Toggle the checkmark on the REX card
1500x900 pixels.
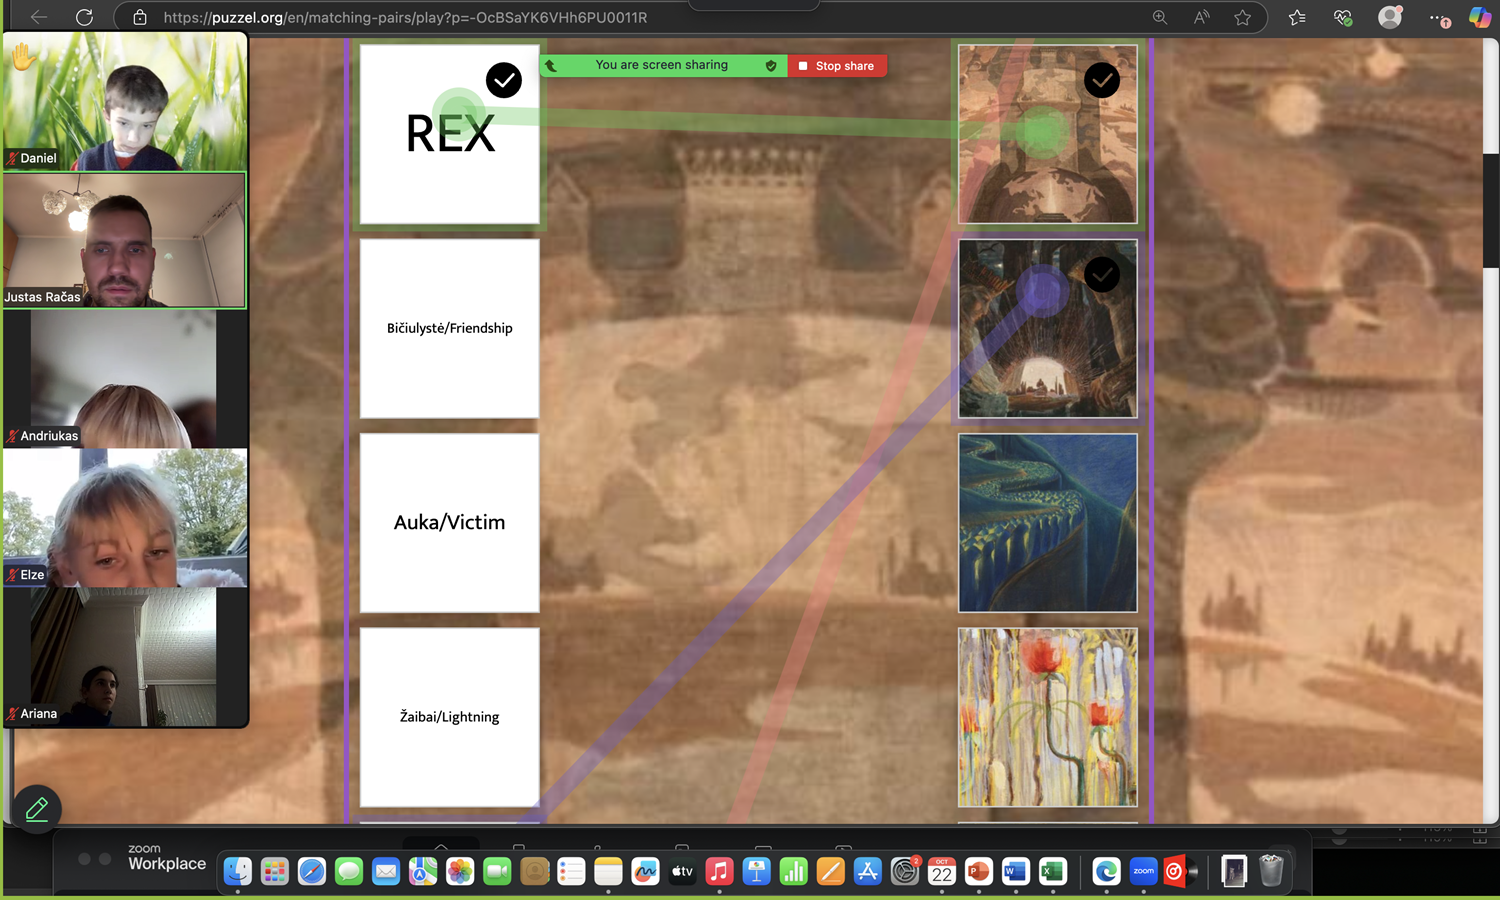point(503,80)
